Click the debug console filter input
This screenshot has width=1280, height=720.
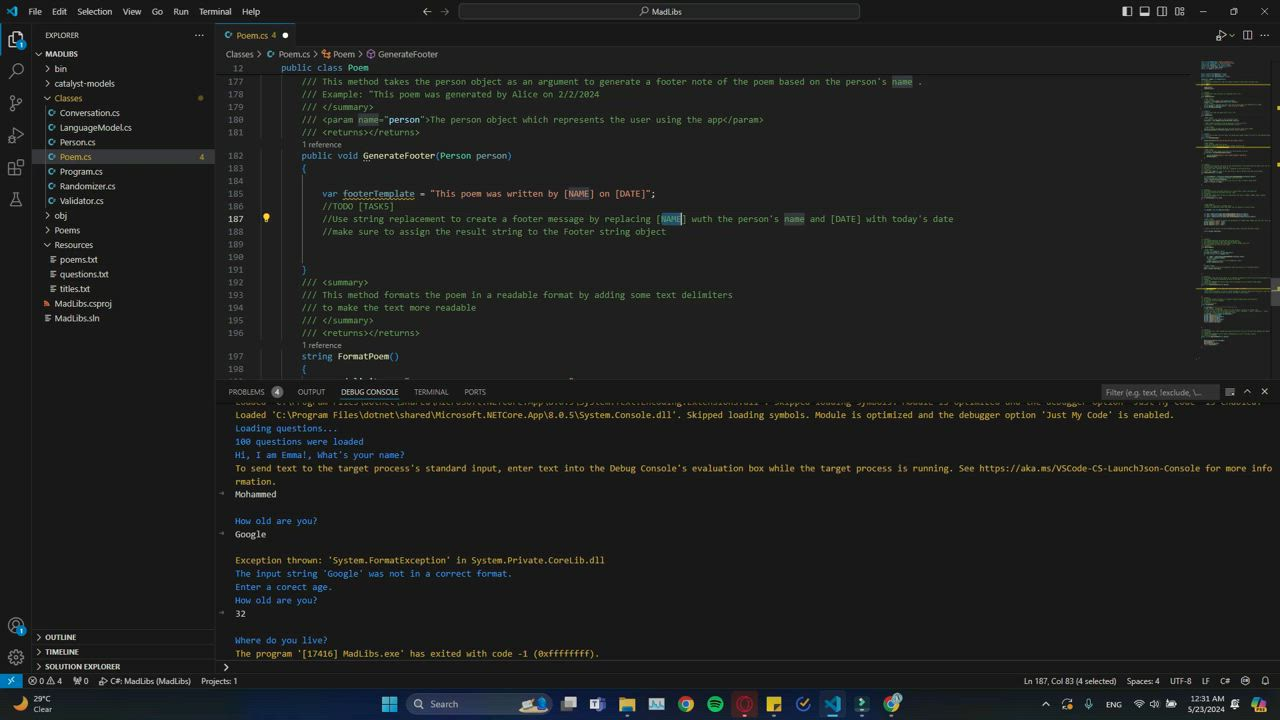1160,392
